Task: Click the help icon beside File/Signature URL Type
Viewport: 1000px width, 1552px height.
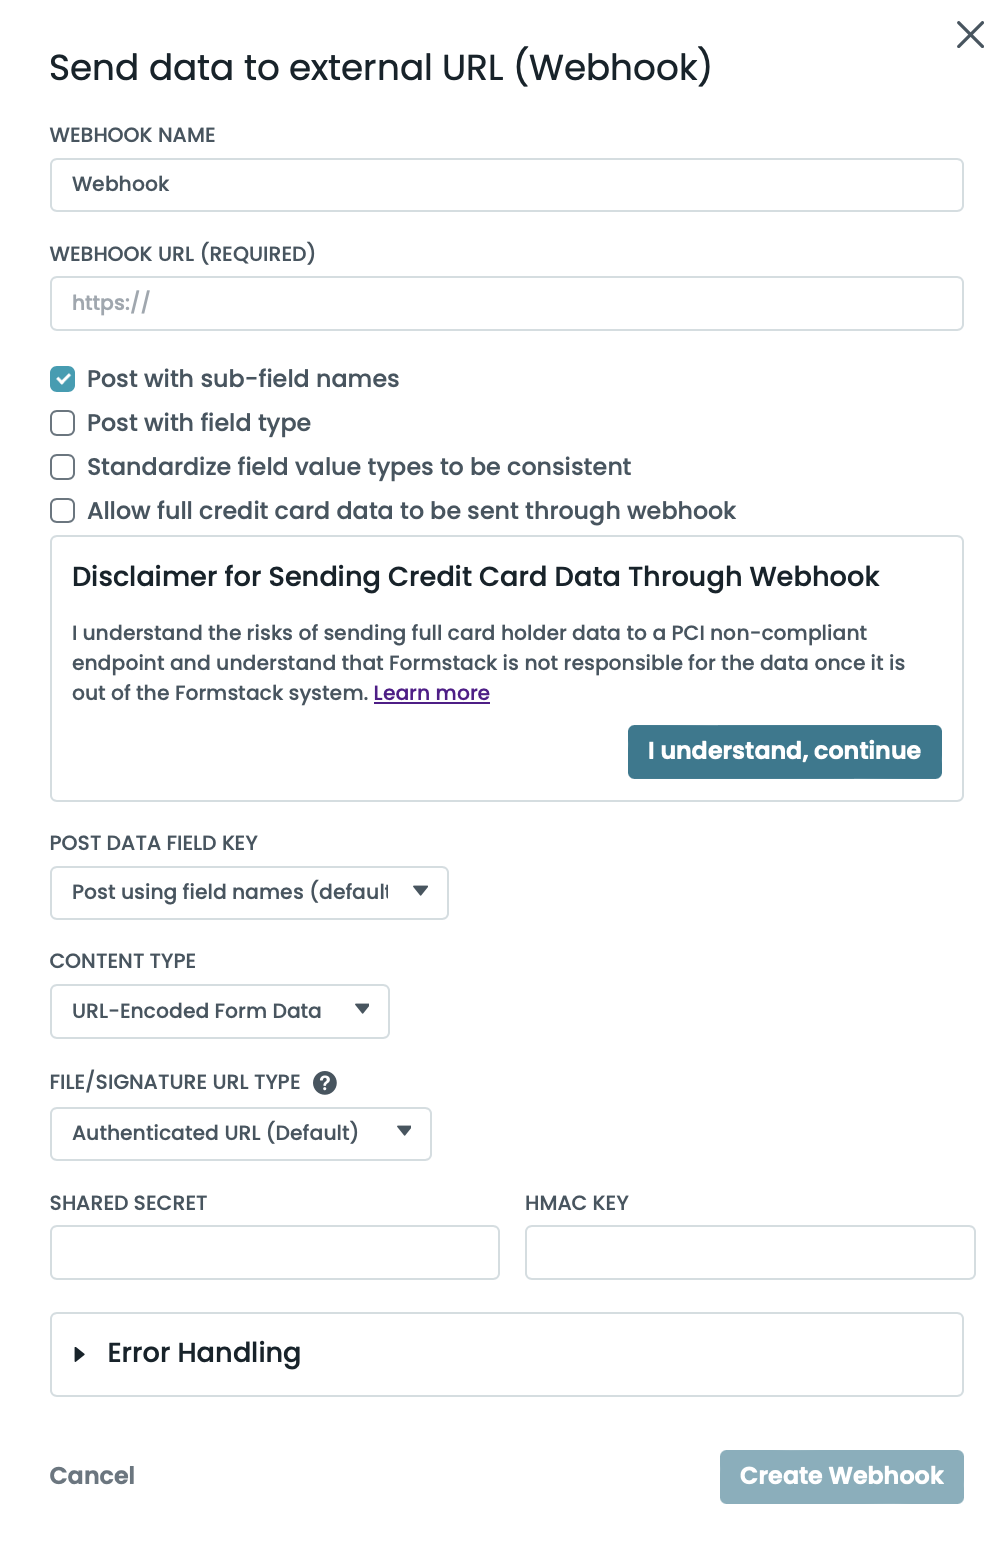Action: tap(325, 1083)
